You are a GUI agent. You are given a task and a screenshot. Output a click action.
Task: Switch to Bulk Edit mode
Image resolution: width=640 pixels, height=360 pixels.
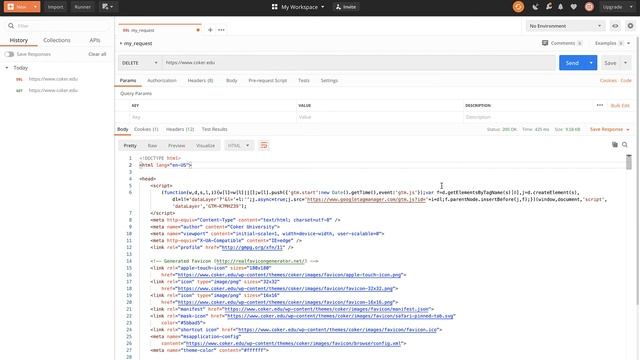[620, 105]
